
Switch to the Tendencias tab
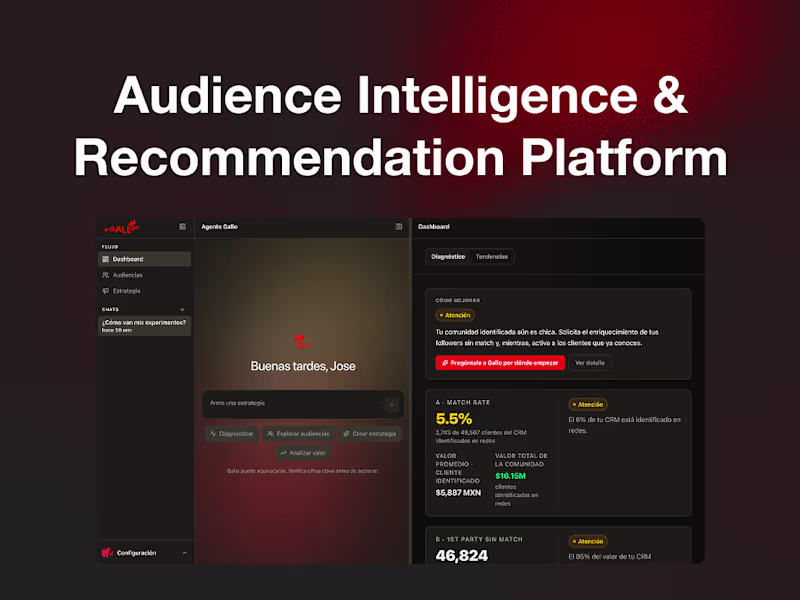pyautogui.click(x=492, y=257)
